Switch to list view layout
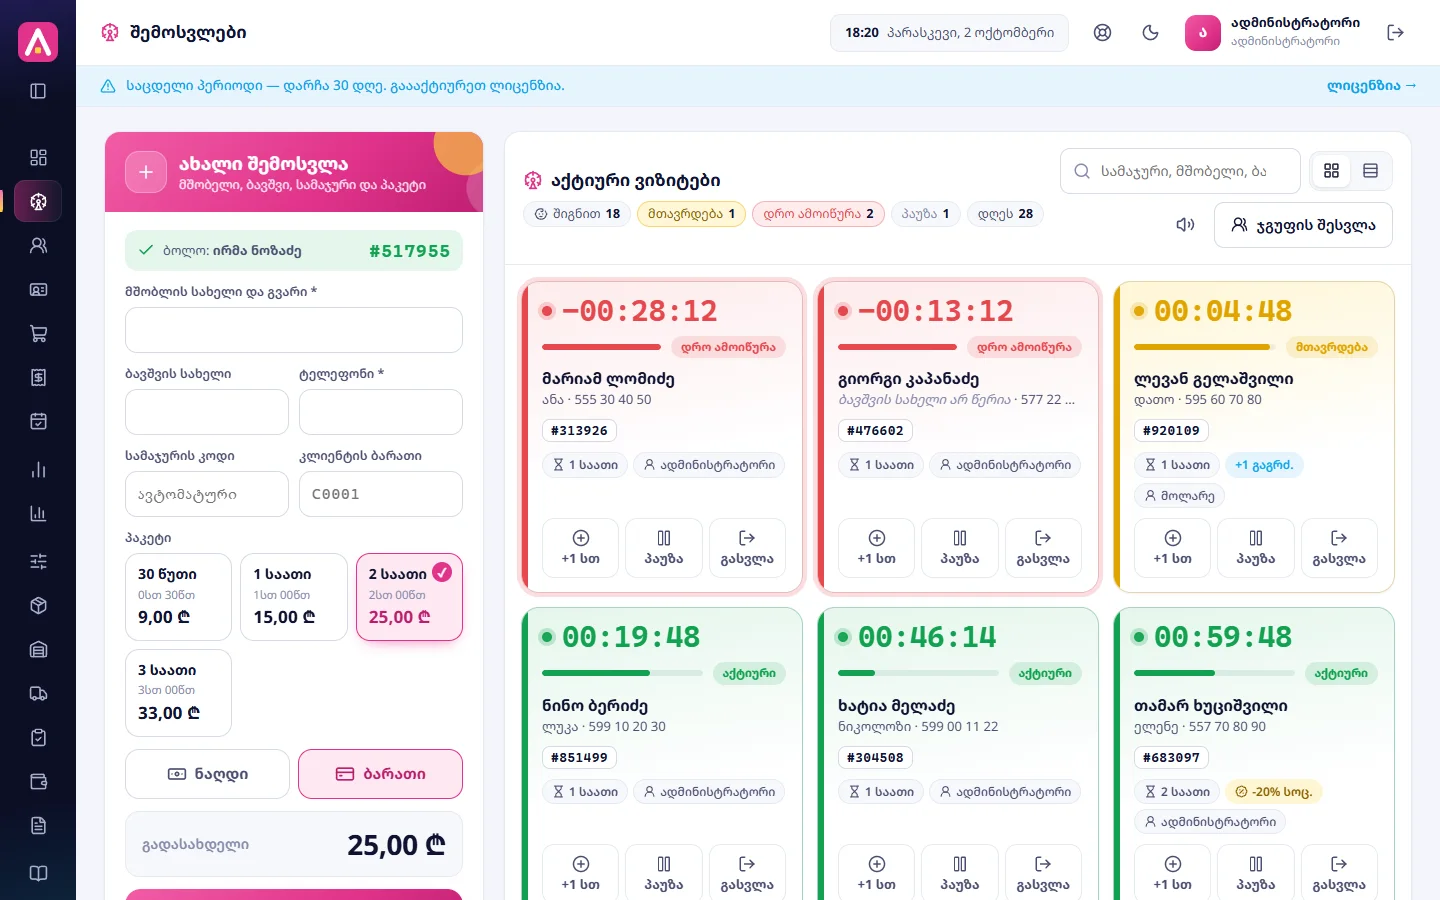 [x=1370, y=171]
